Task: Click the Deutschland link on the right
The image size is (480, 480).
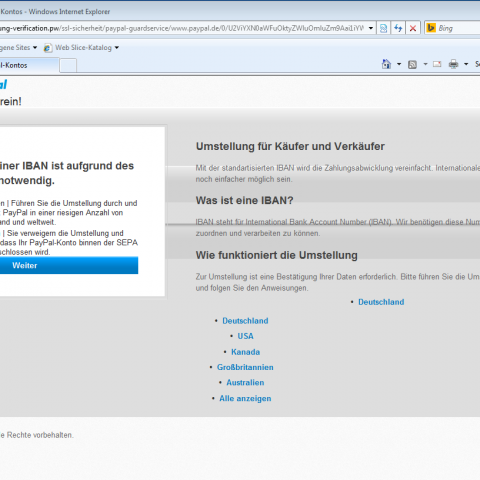Action: click(381, 302)
